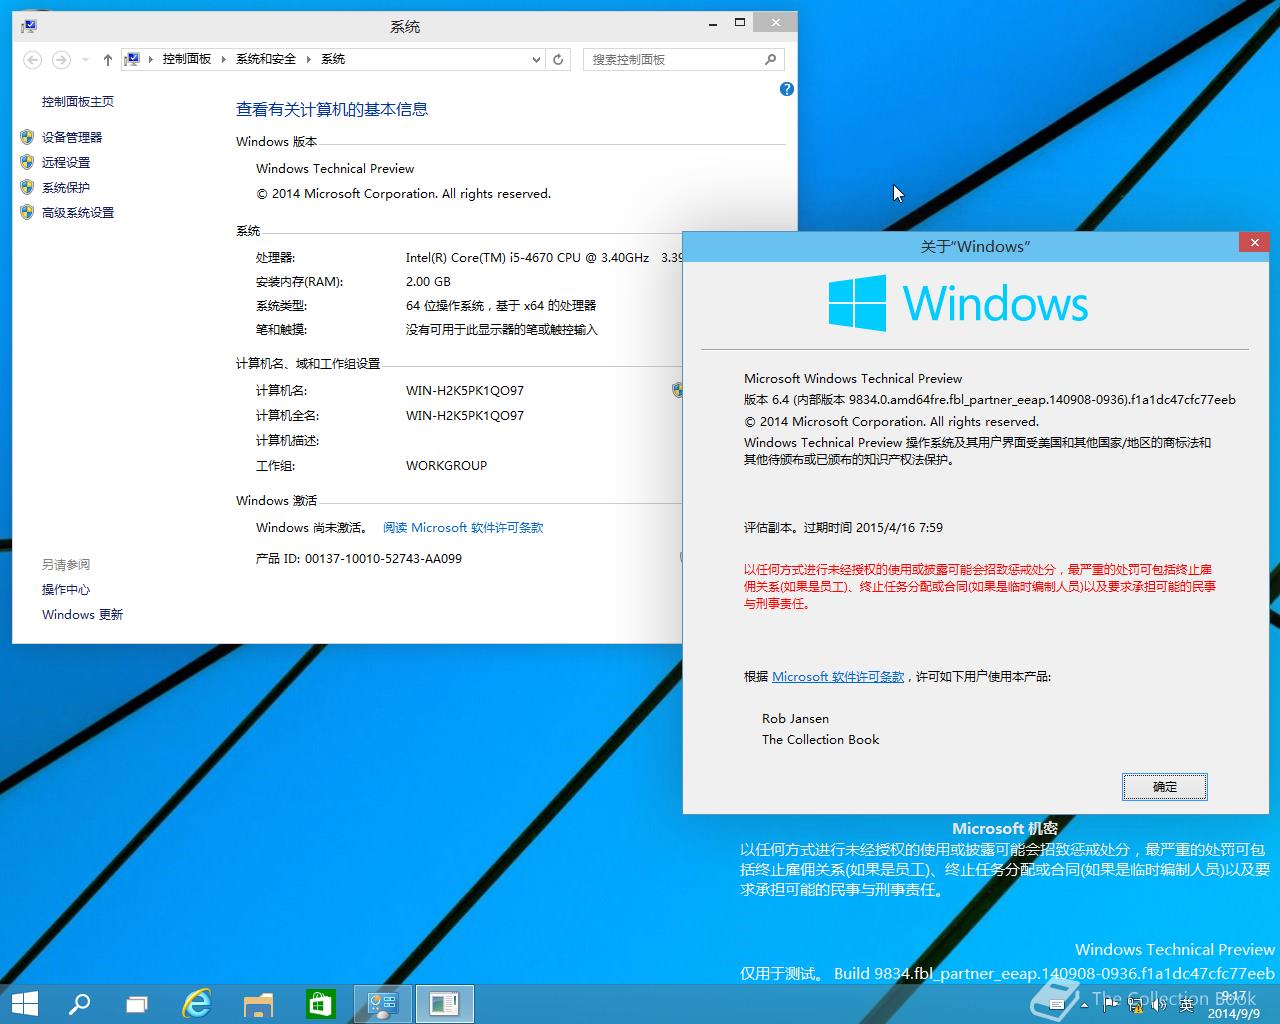
Task: Open 系统保护 link
Action: (x=66, y=187)
